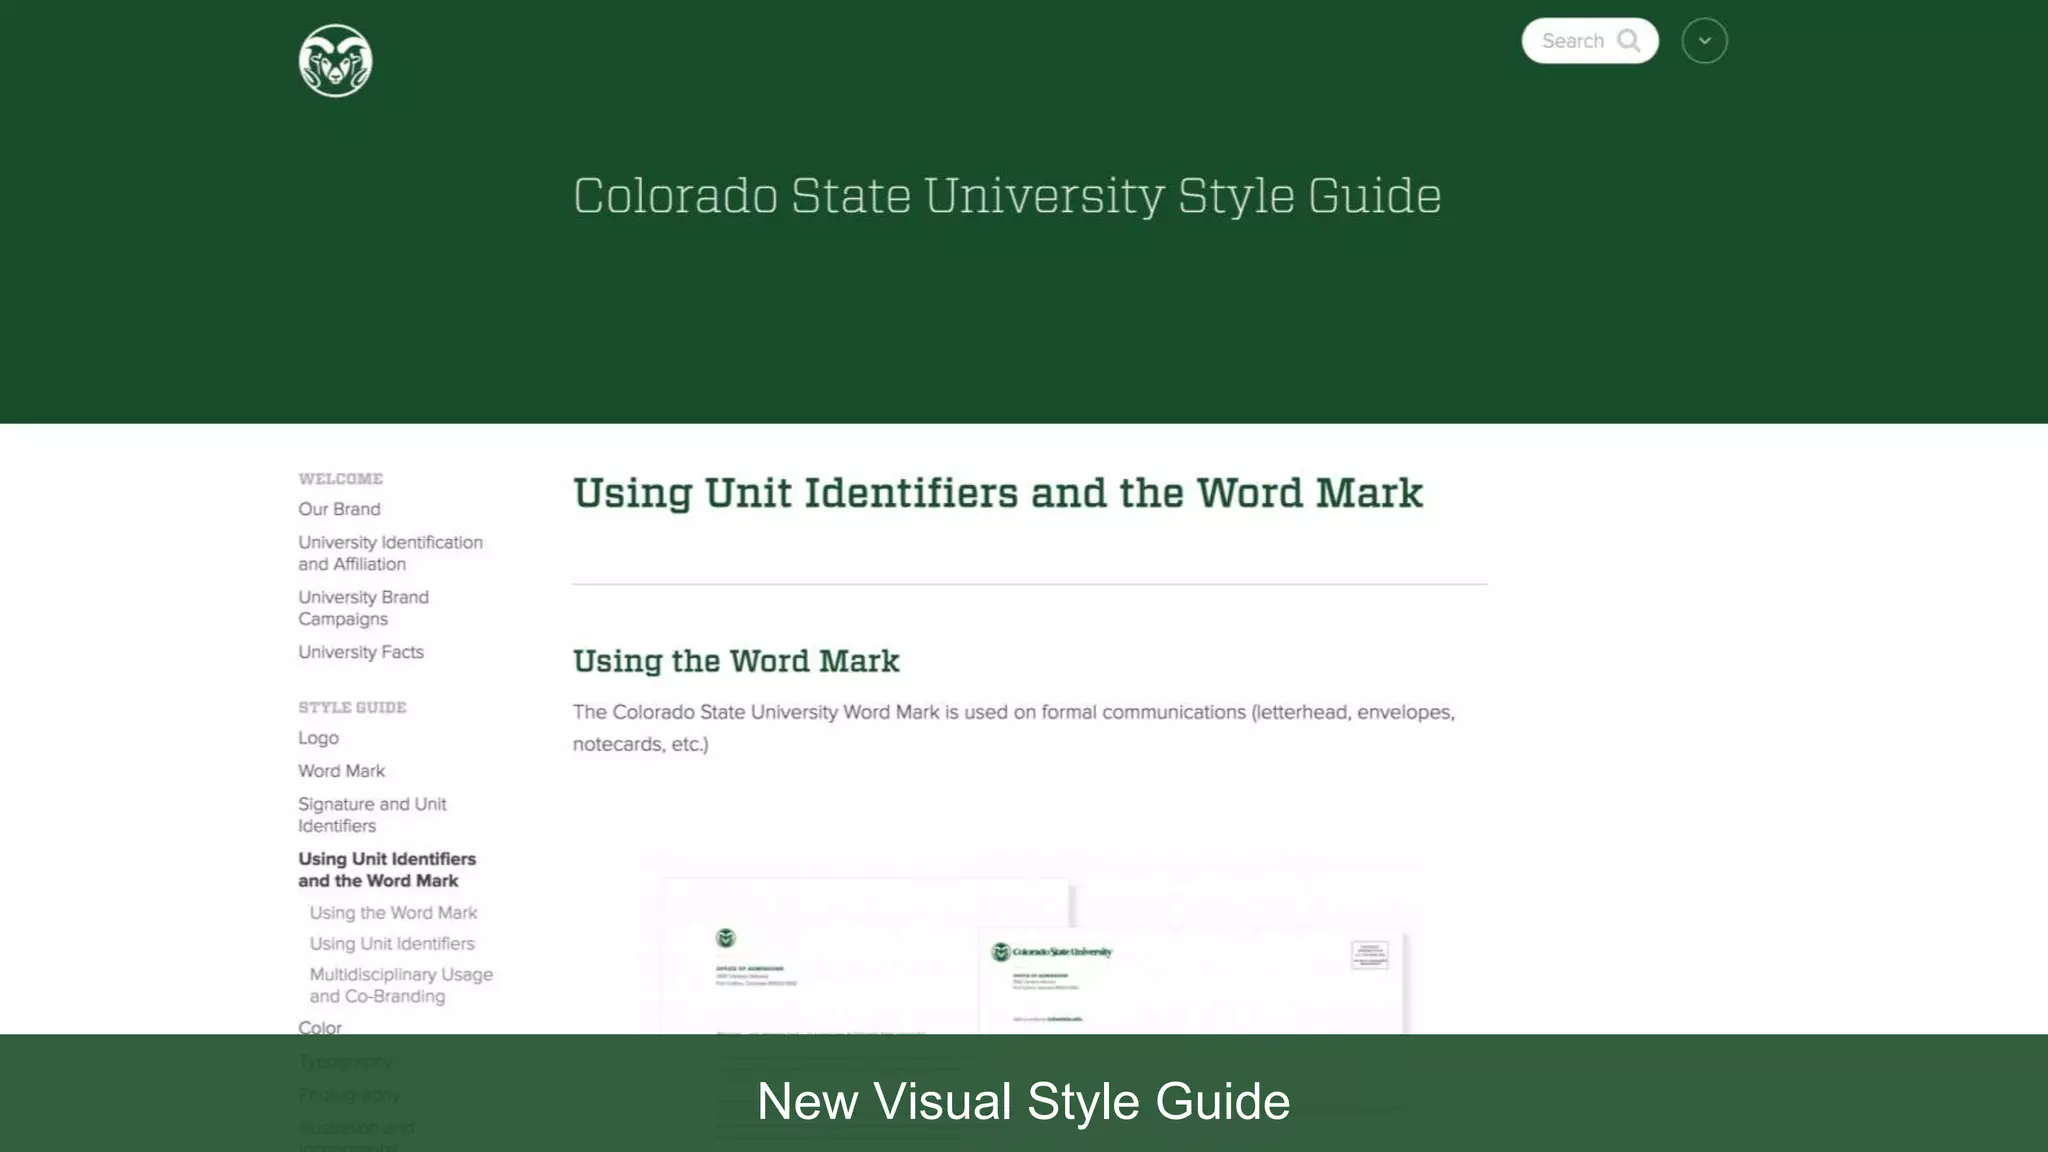Open the Color section in sidebar
2048x1152 pixels.
click(320, 1027)
